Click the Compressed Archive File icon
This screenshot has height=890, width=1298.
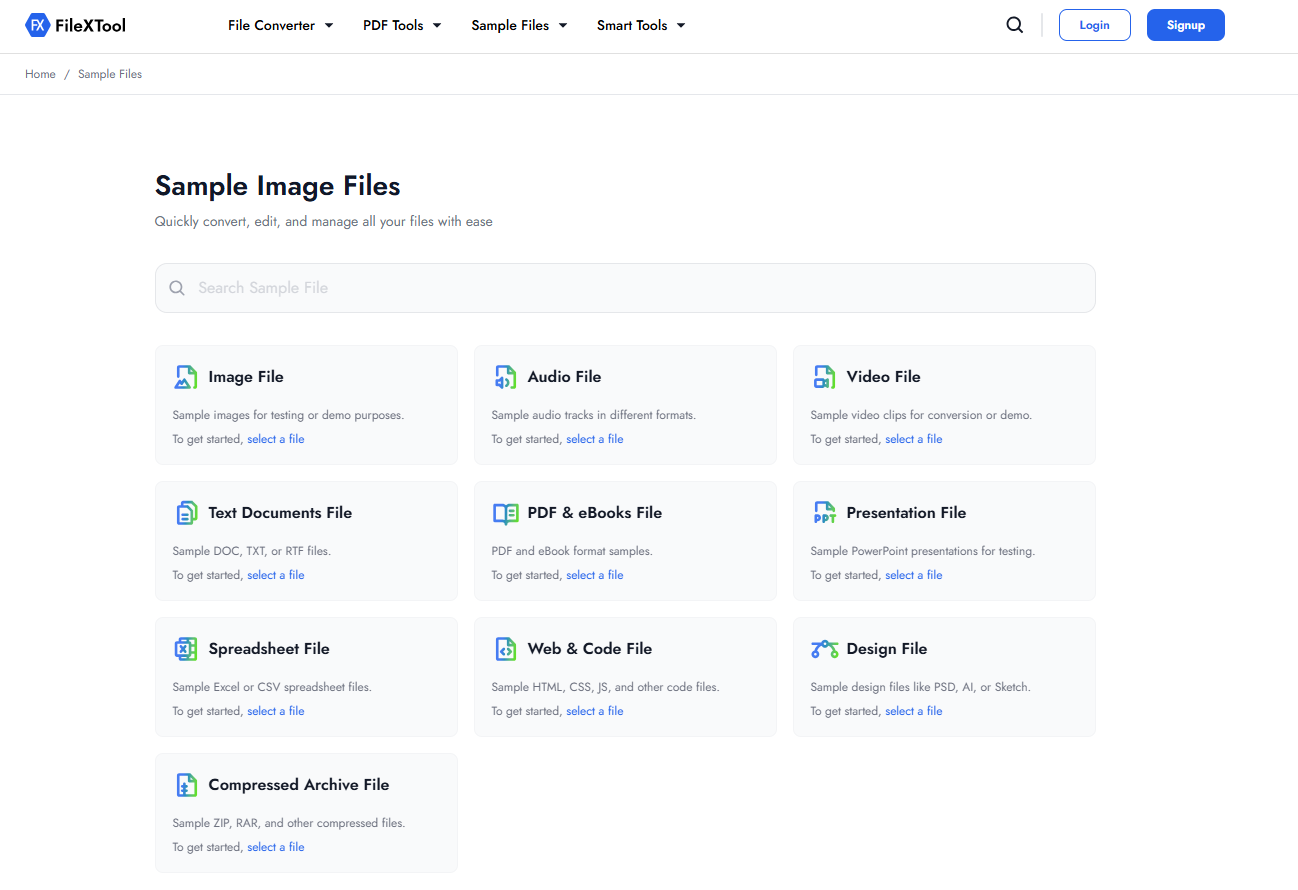(186, 784)
